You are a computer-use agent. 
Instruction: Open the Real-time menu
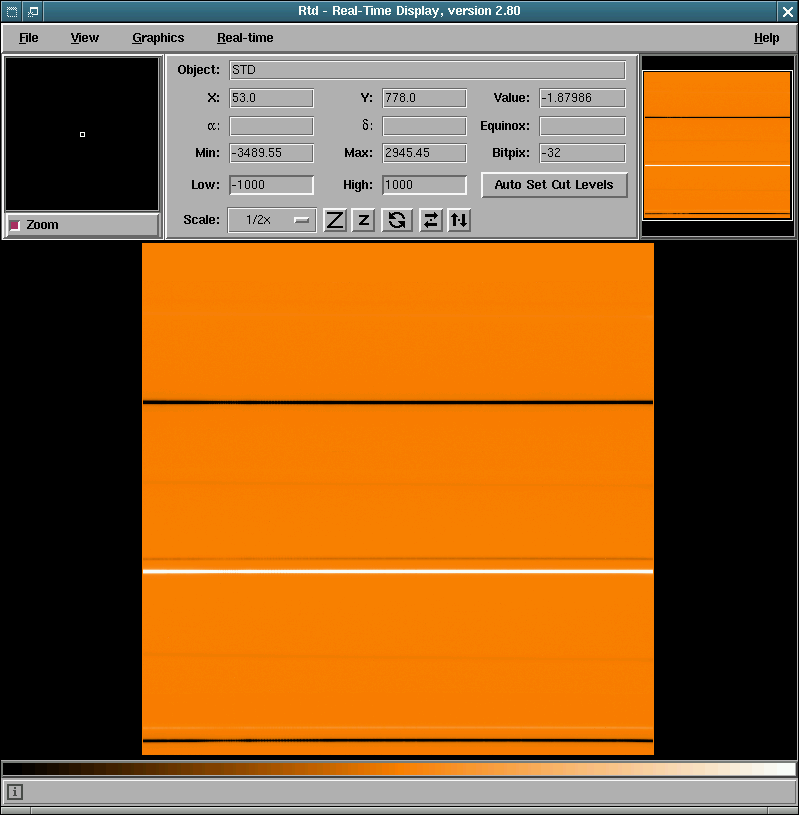point(245,38)
